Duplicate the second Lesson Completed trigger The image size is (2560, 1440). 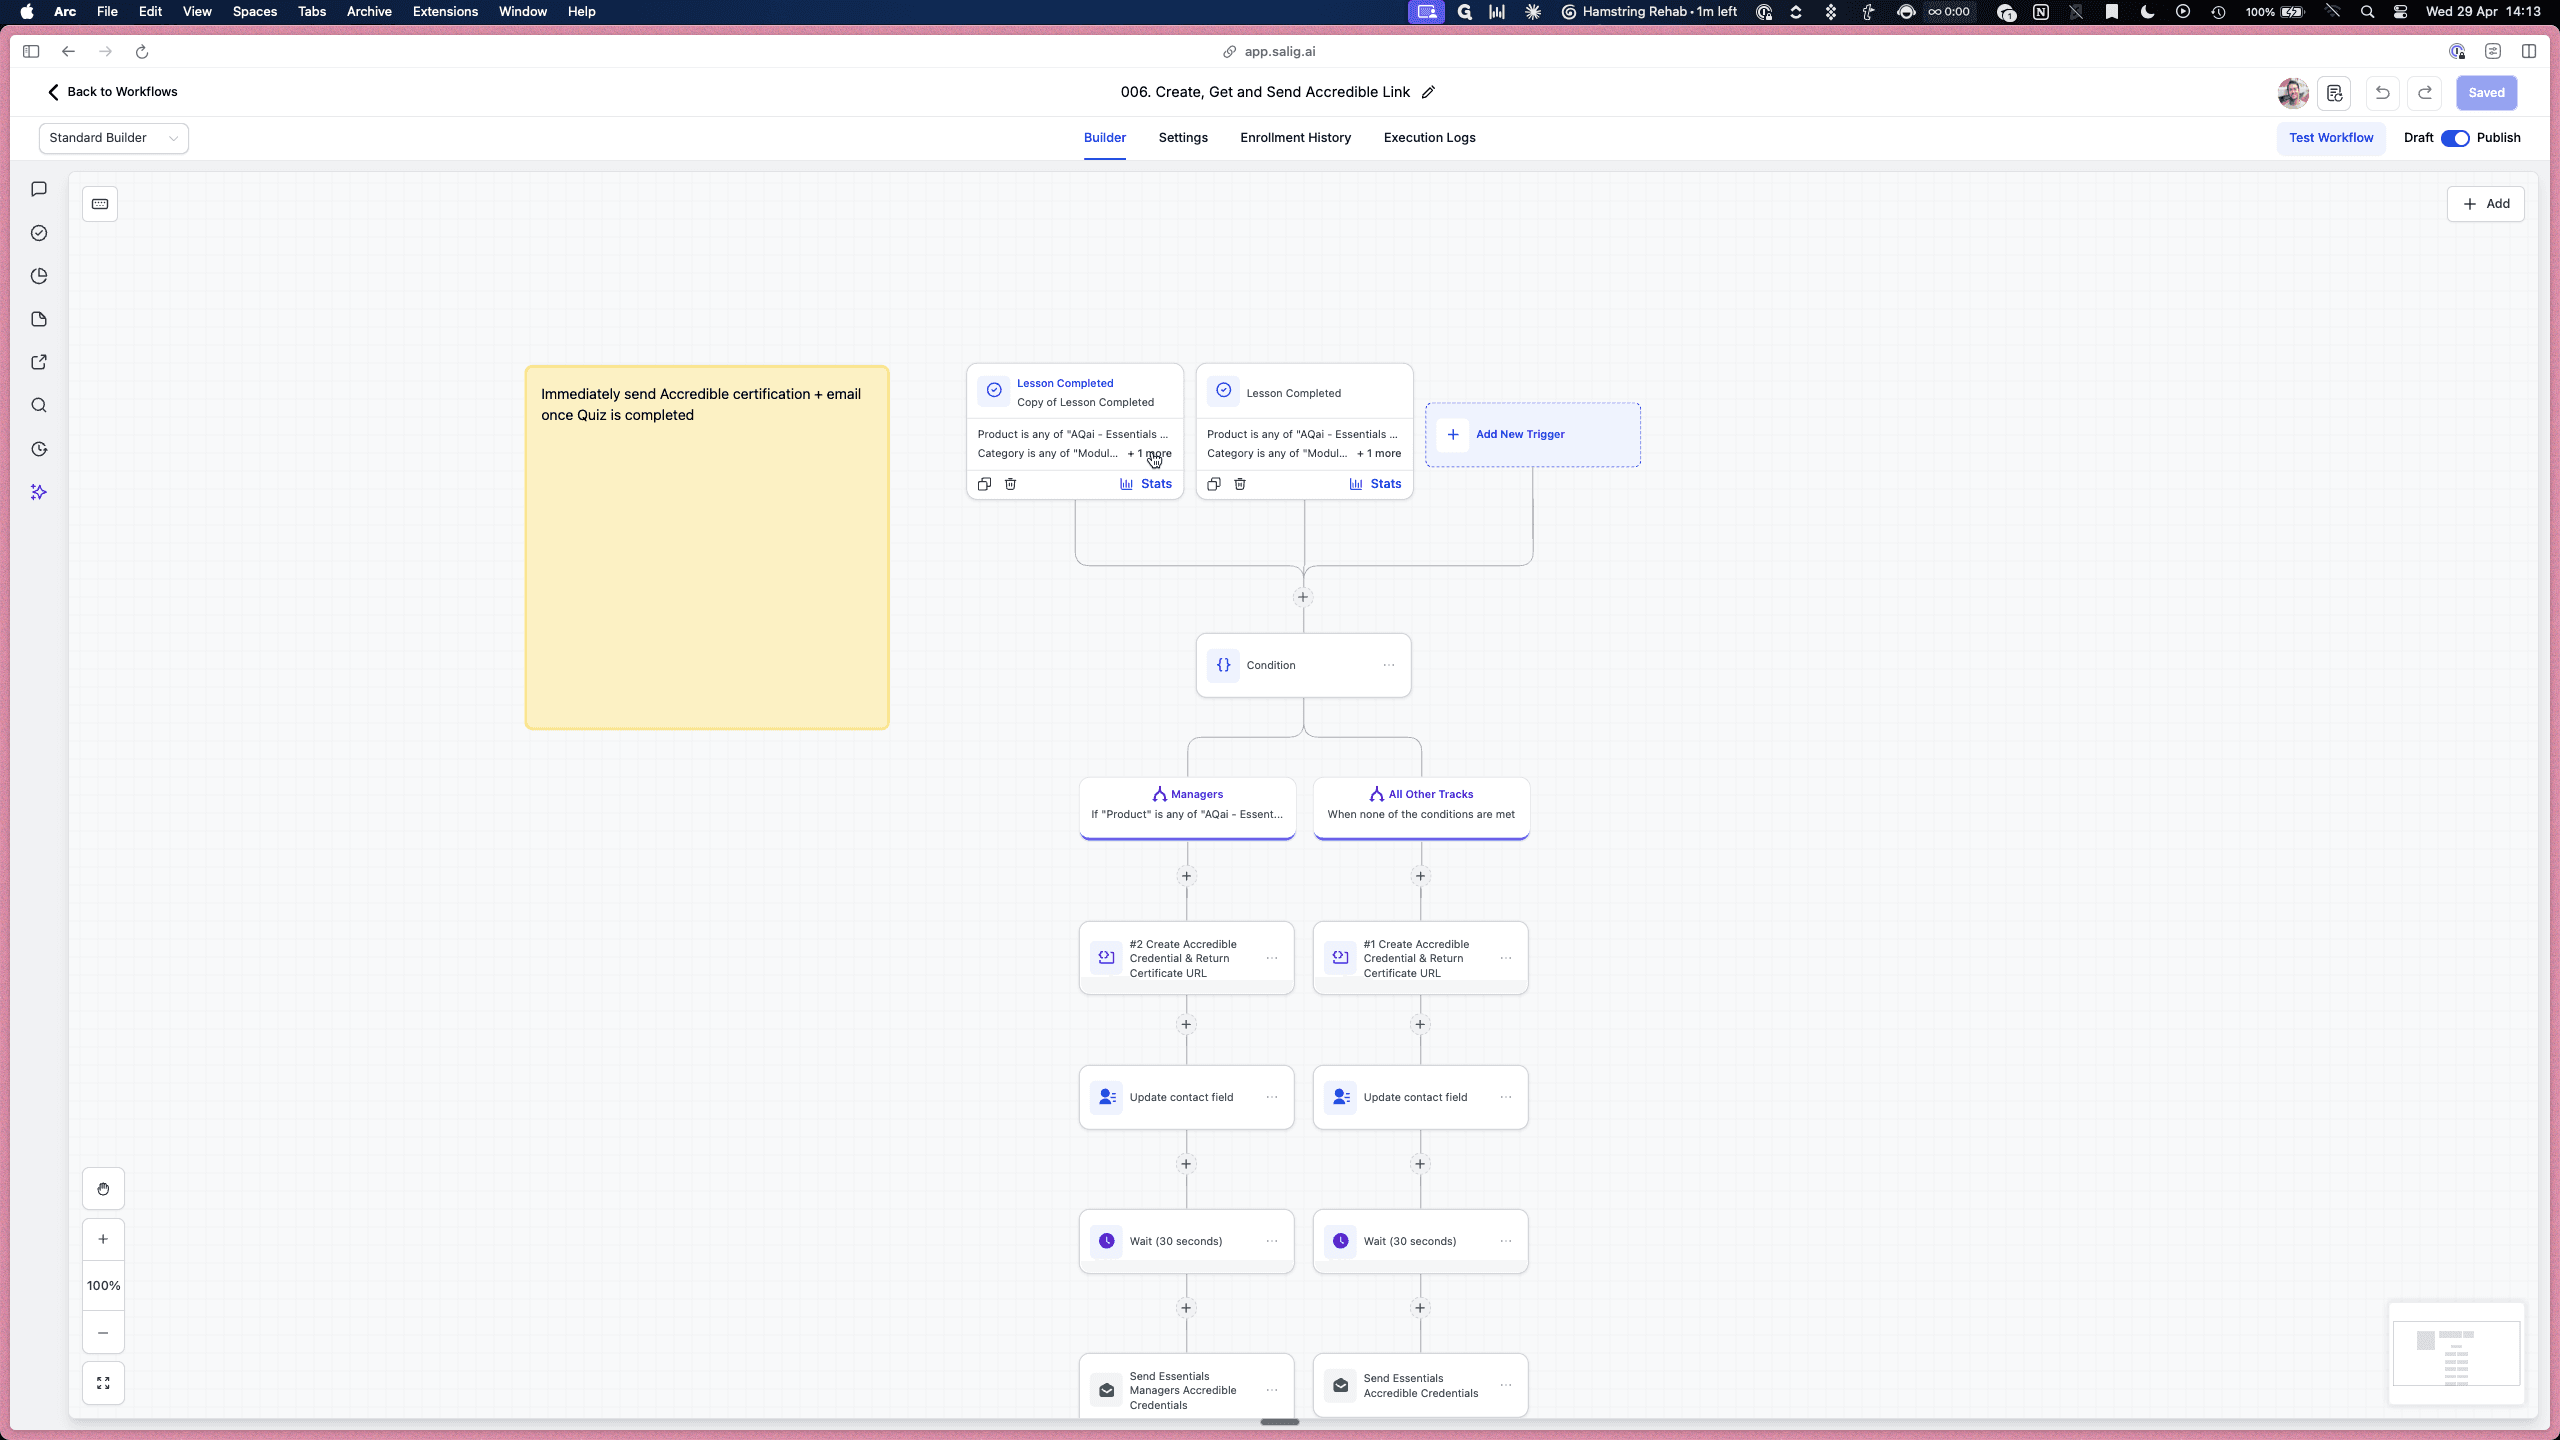click(1214, 484)
